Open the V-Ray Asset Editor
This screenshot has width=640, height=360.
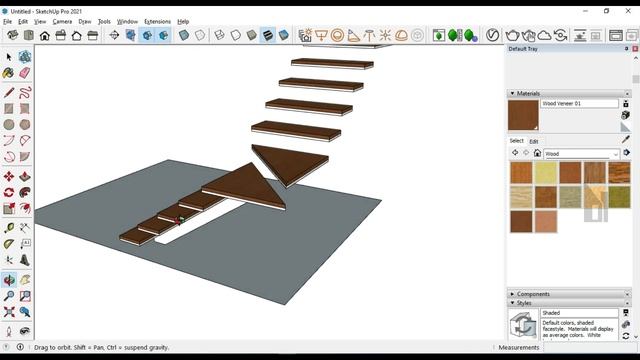coord(492,36)
